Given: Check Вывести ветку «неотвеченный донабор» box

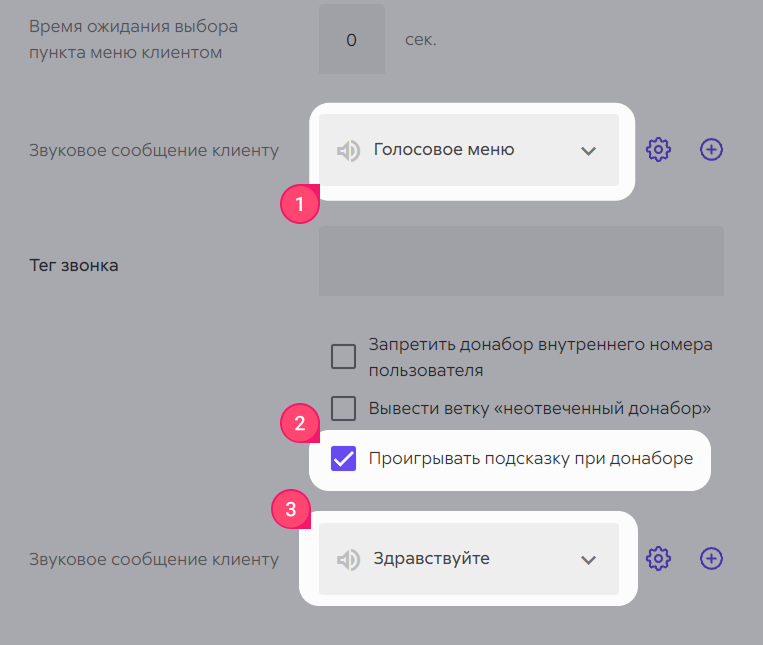Looking at the screenshot, I should pyautogui.click(x=344, y=408).
